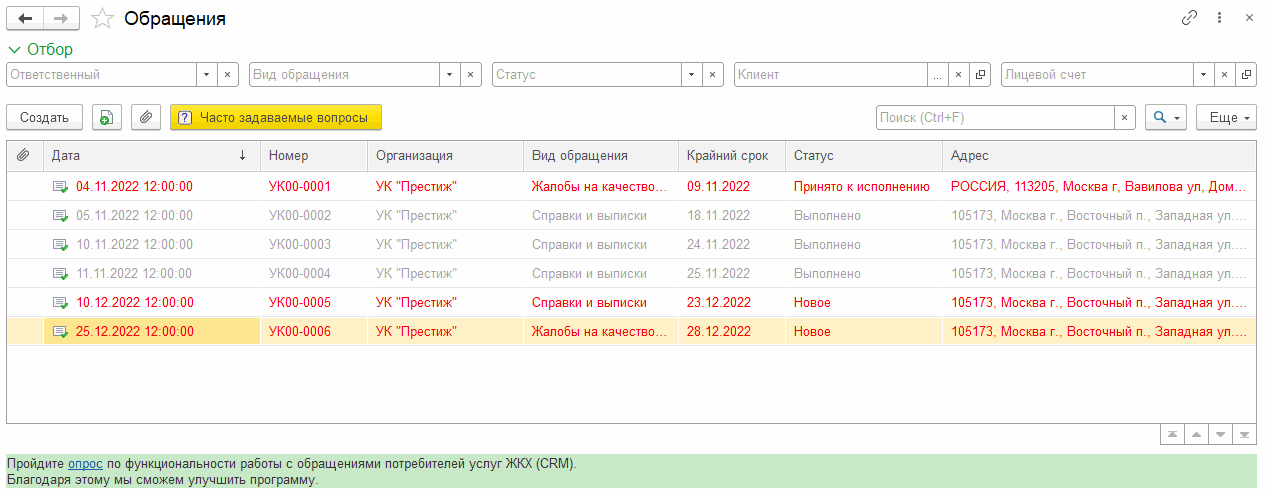Open the Еще menu
This screenshot has height=496, width=1272.
click(x=1226, y=118)
